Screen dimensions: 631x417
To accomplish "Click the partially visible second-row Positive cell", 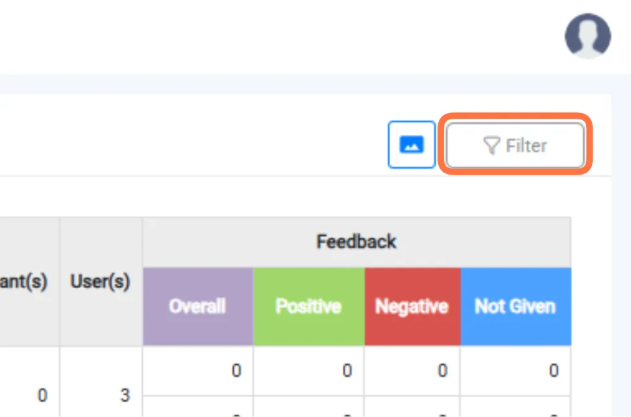I will pyautogui.click(x=309, y=407).
